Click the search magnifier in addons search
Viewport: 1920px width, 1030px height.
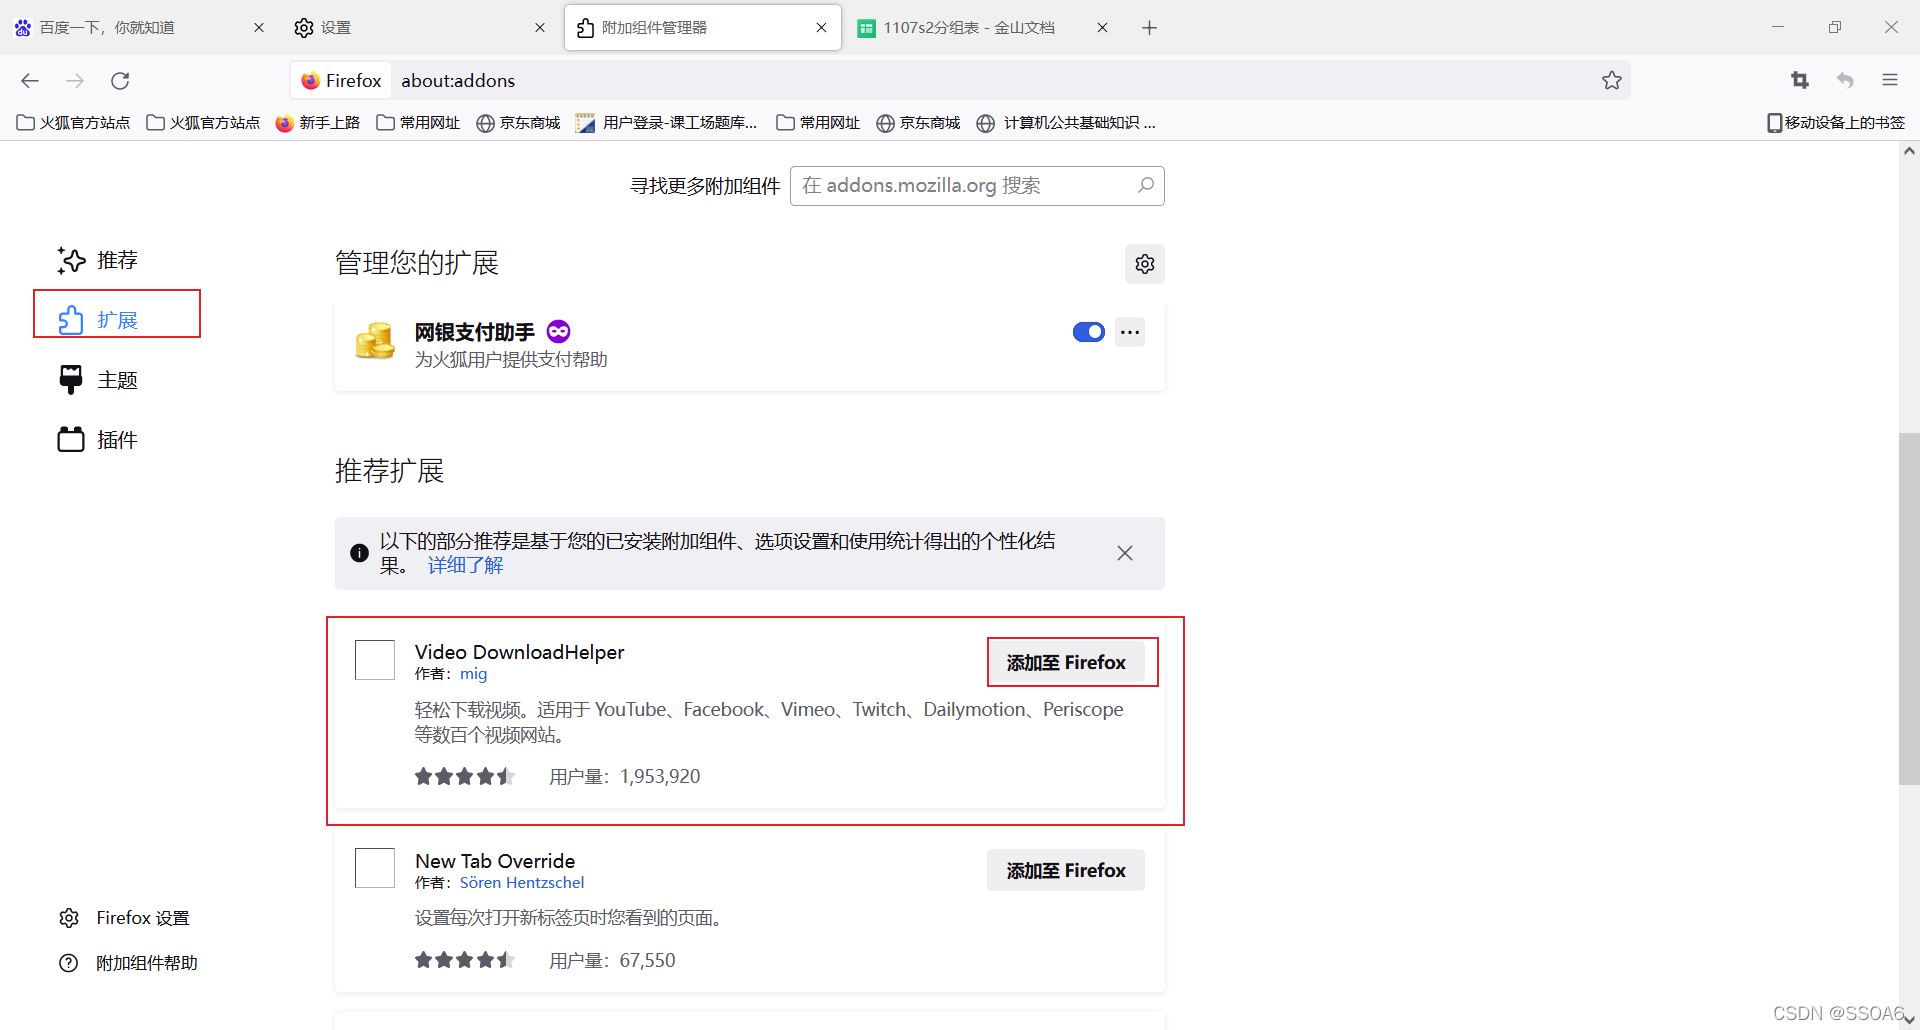click(1146, 185)
